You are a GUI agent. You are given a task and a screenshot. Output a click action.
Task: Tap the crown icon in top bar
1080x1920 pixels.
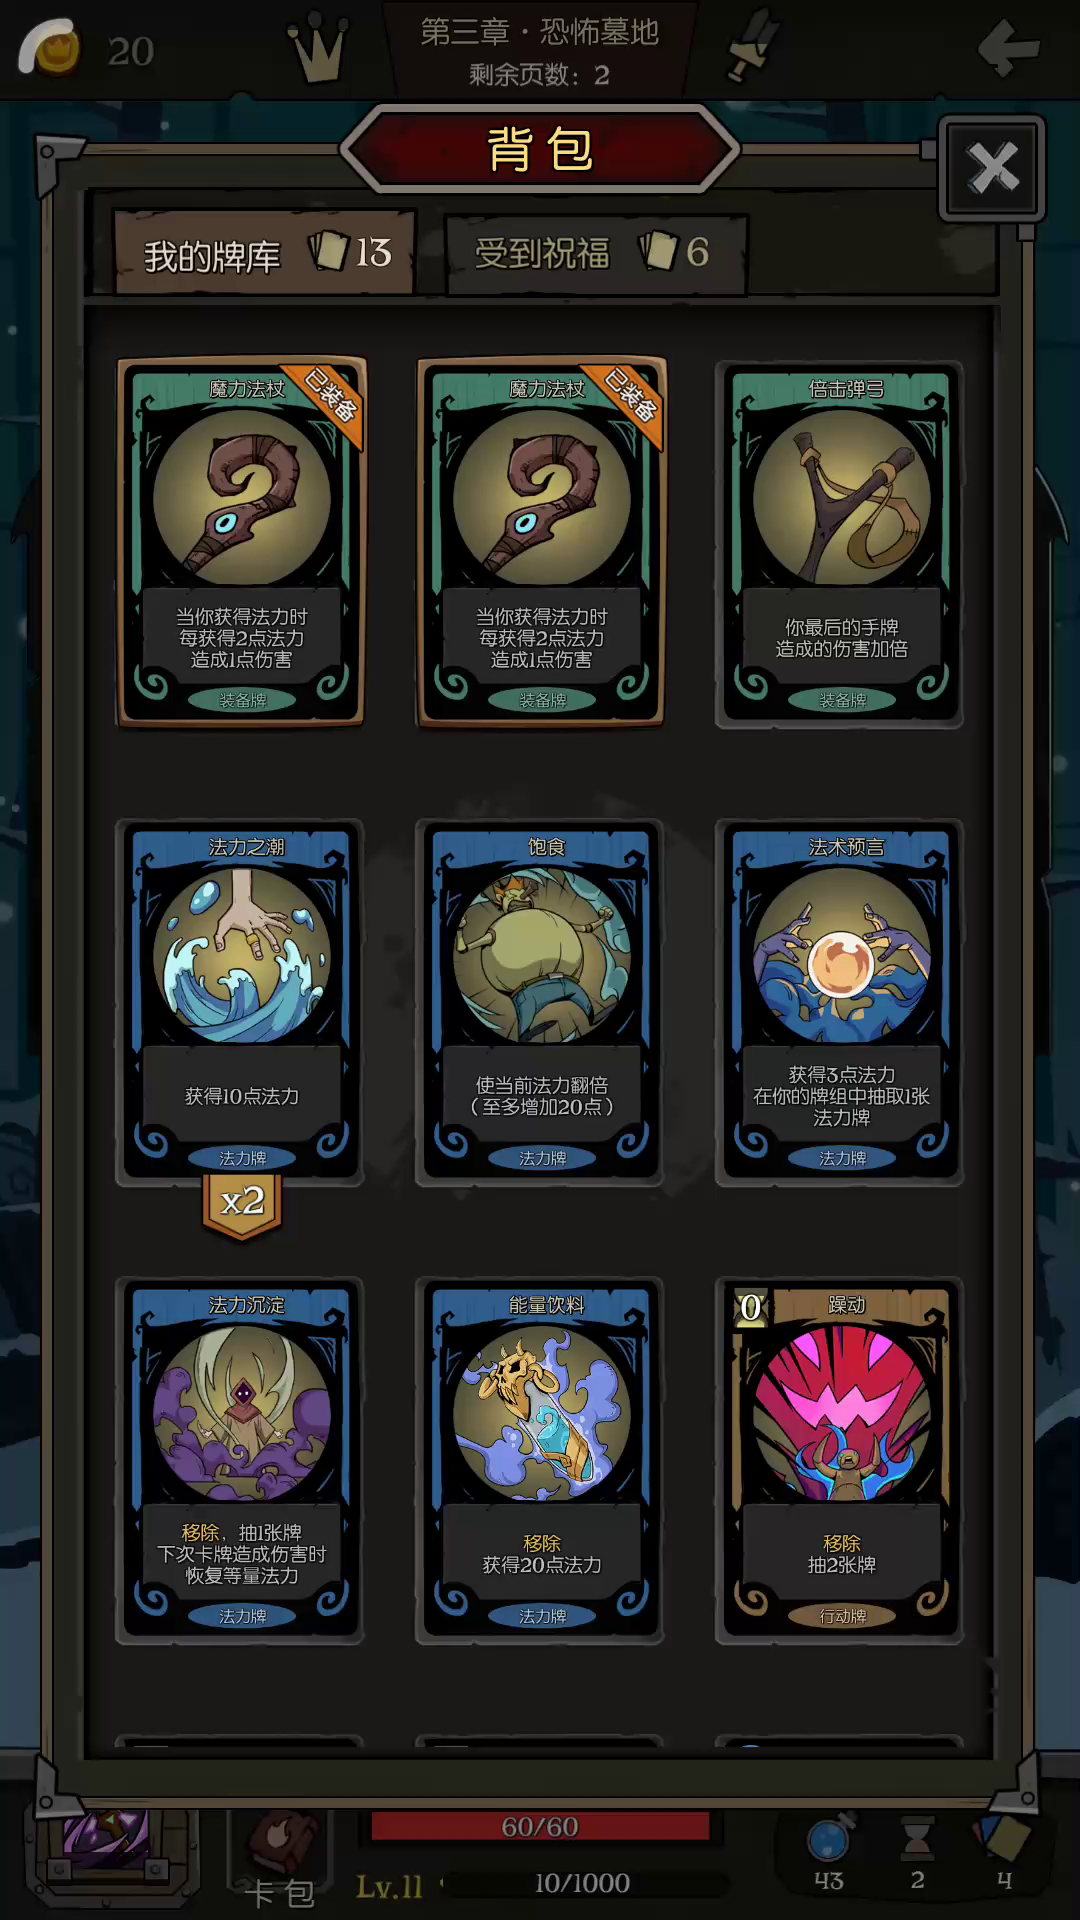coord(318,47)
